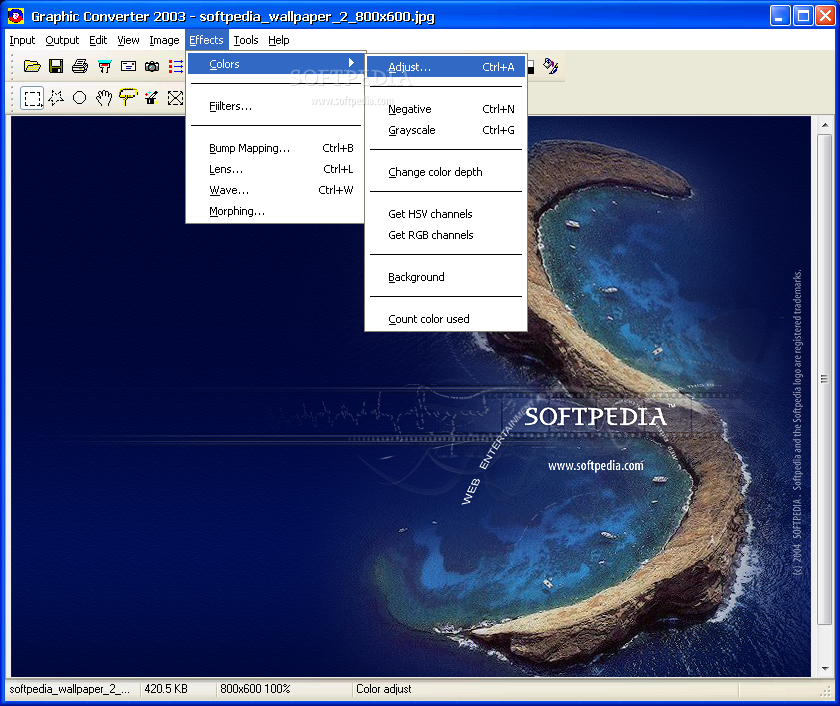Select the yellow lasso tool

coord(128,97)
